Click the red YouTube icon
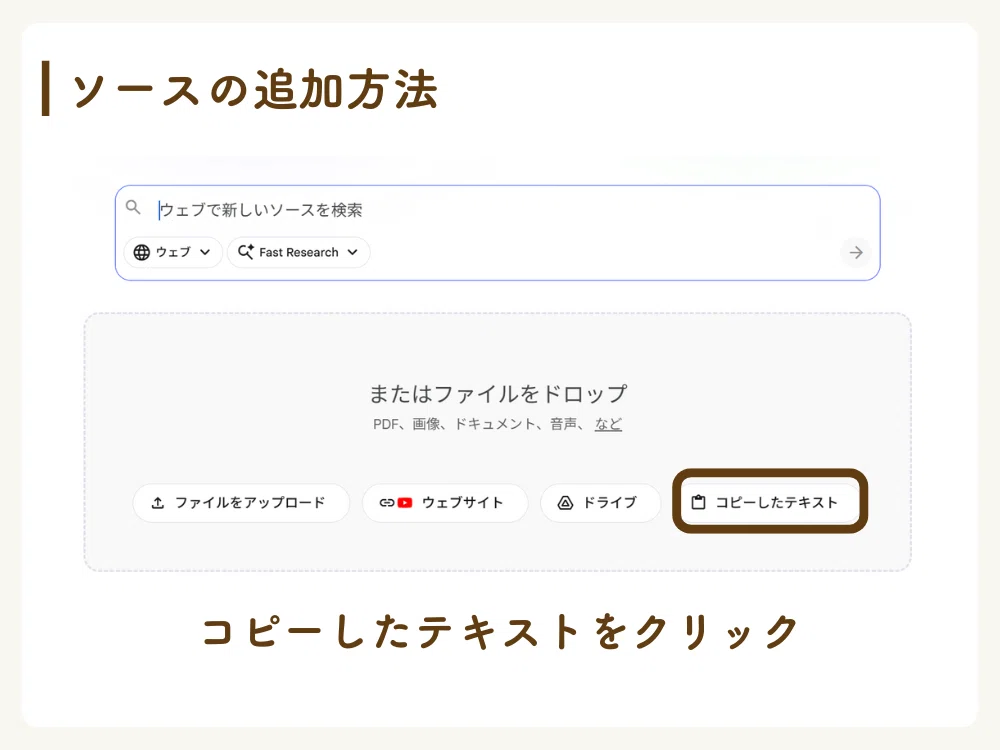 coord(405,503)
